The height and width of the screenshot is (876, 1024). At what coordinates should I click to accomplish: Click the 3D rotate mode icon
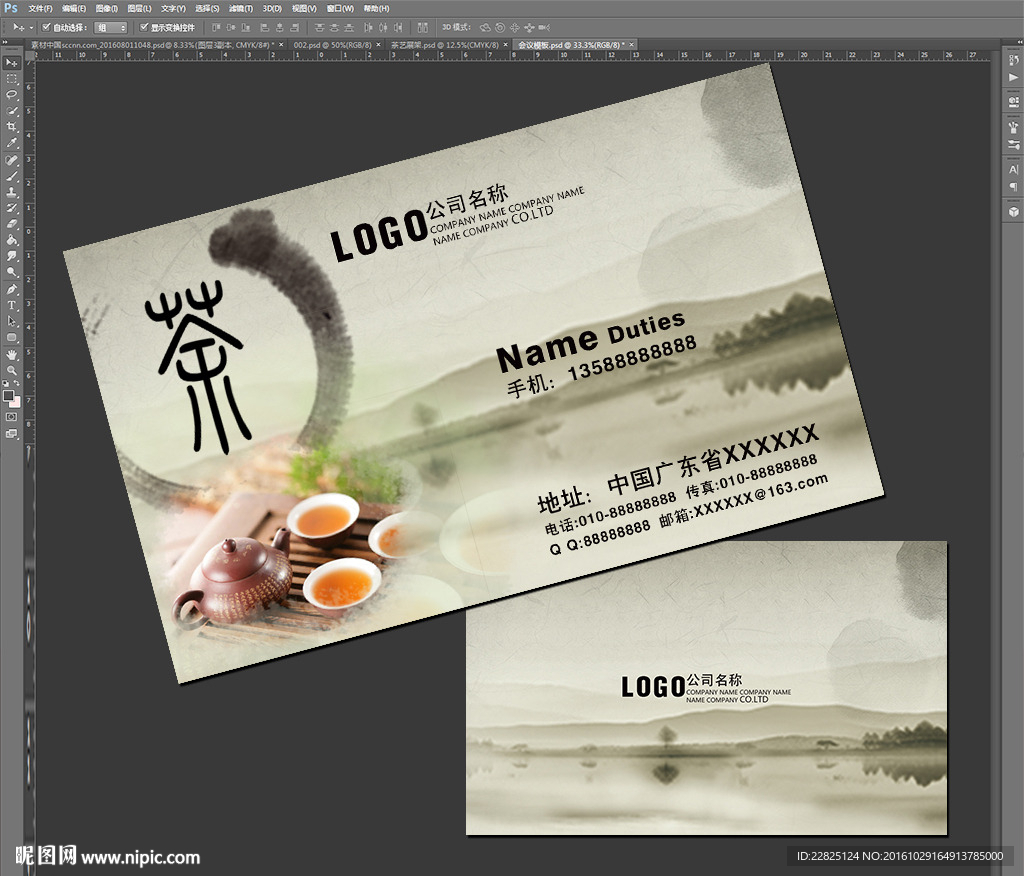coord(485,27)
